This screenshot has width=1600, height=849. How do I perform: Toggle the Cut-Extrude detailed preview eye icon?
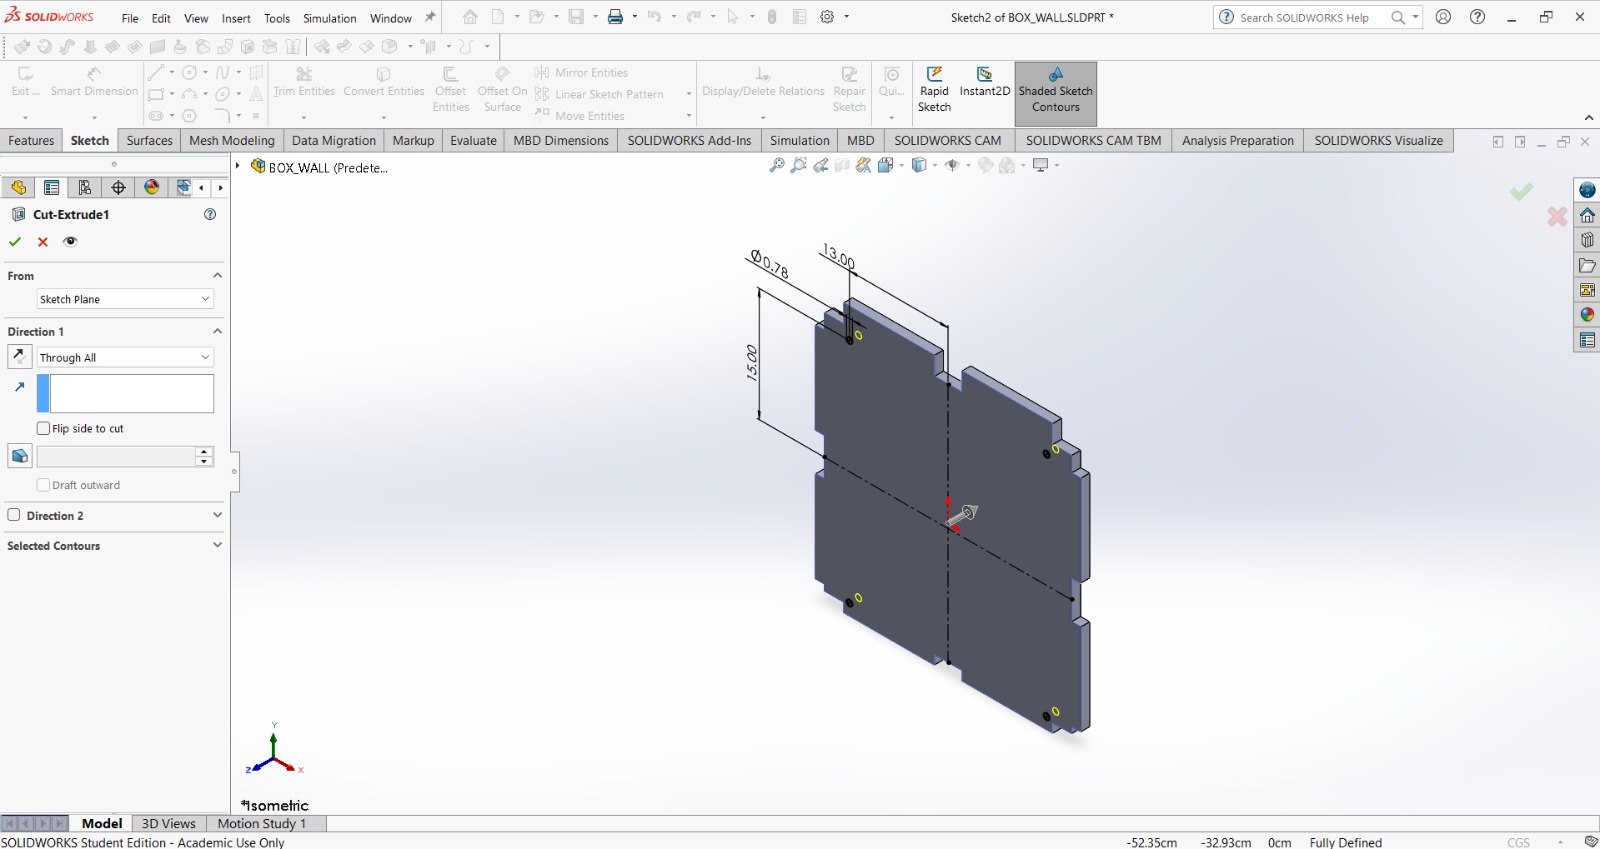coord(70,242)
